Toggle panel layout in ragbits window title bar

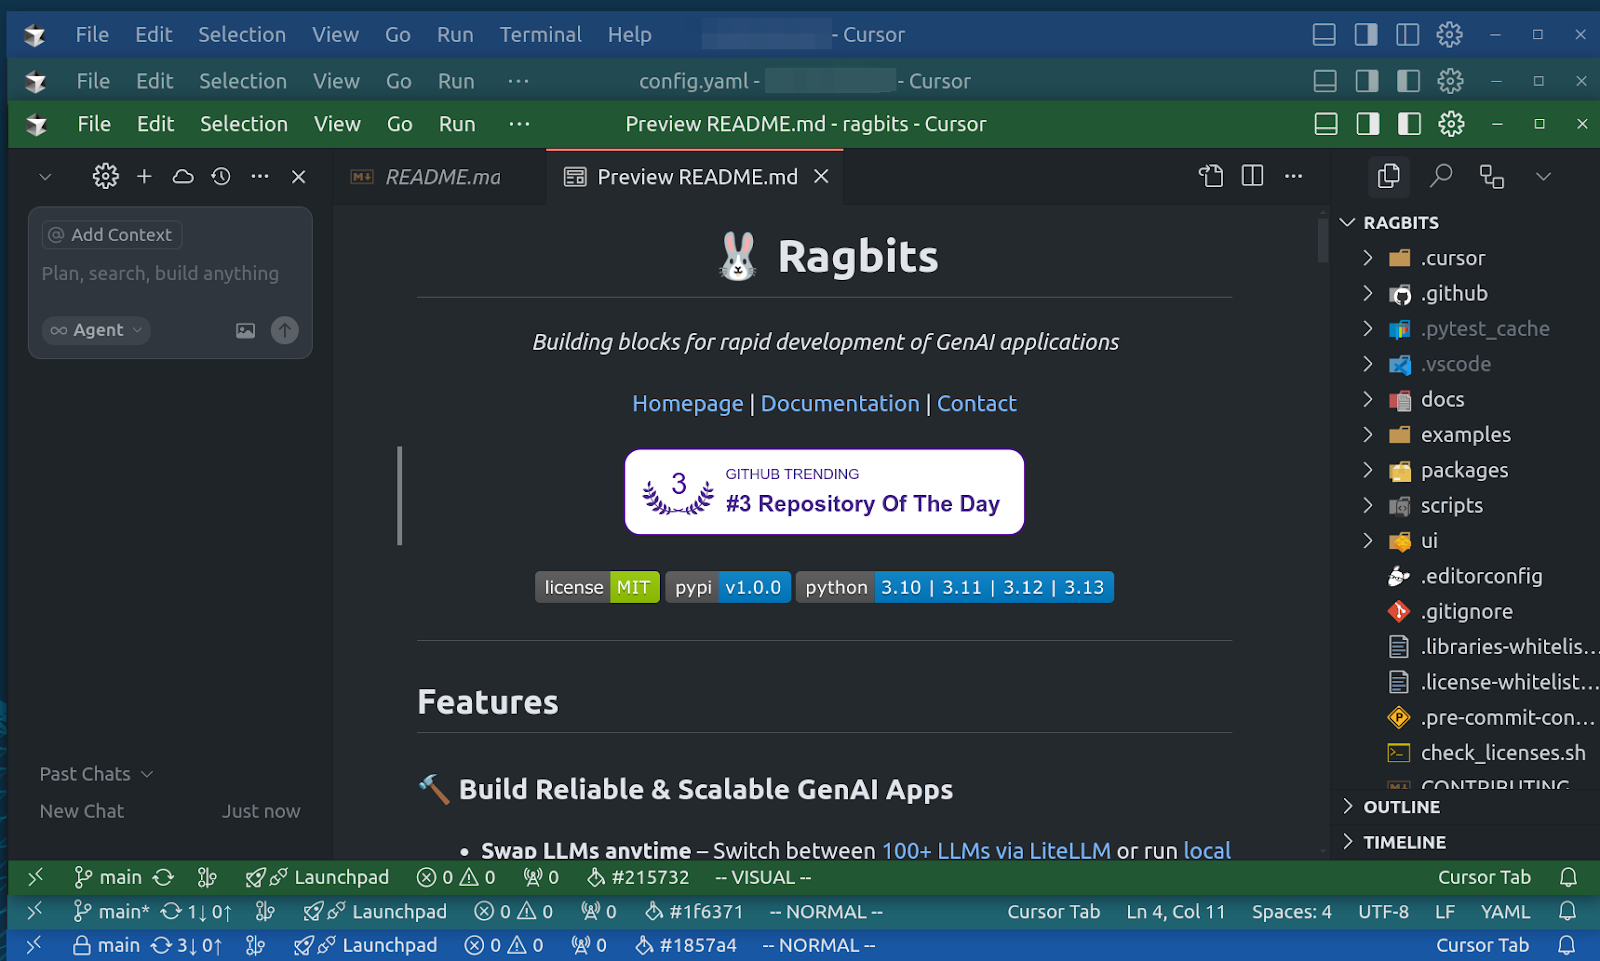point(1326,124)
